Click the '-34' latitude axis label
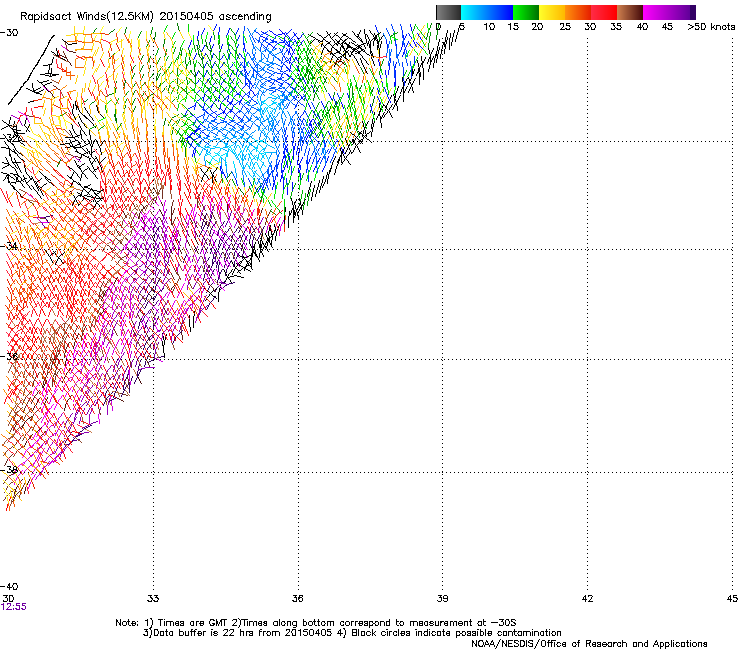The image size is (740, 650). tap(9, 246)
